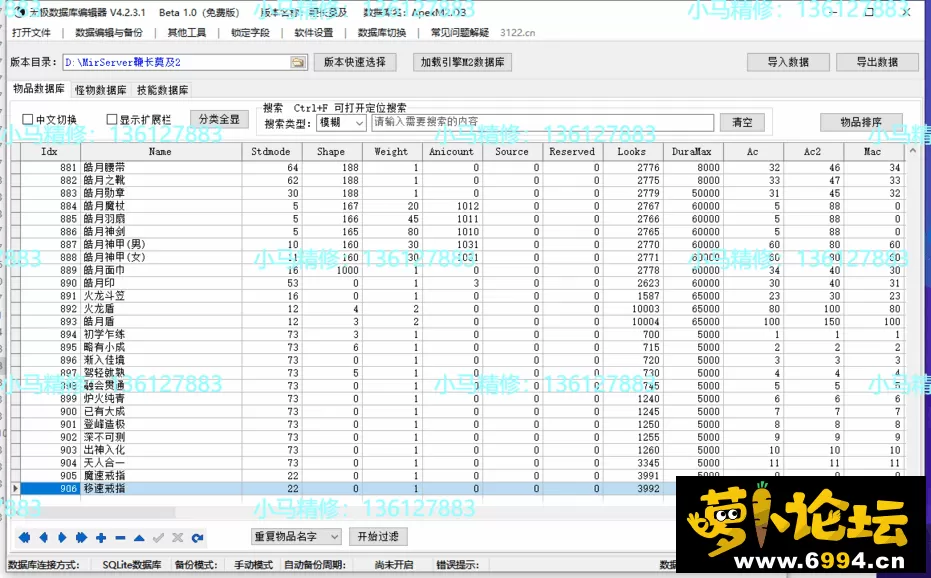Sort by the Idx column header
The height and width of the screenshot is (578, 931).
50,152
